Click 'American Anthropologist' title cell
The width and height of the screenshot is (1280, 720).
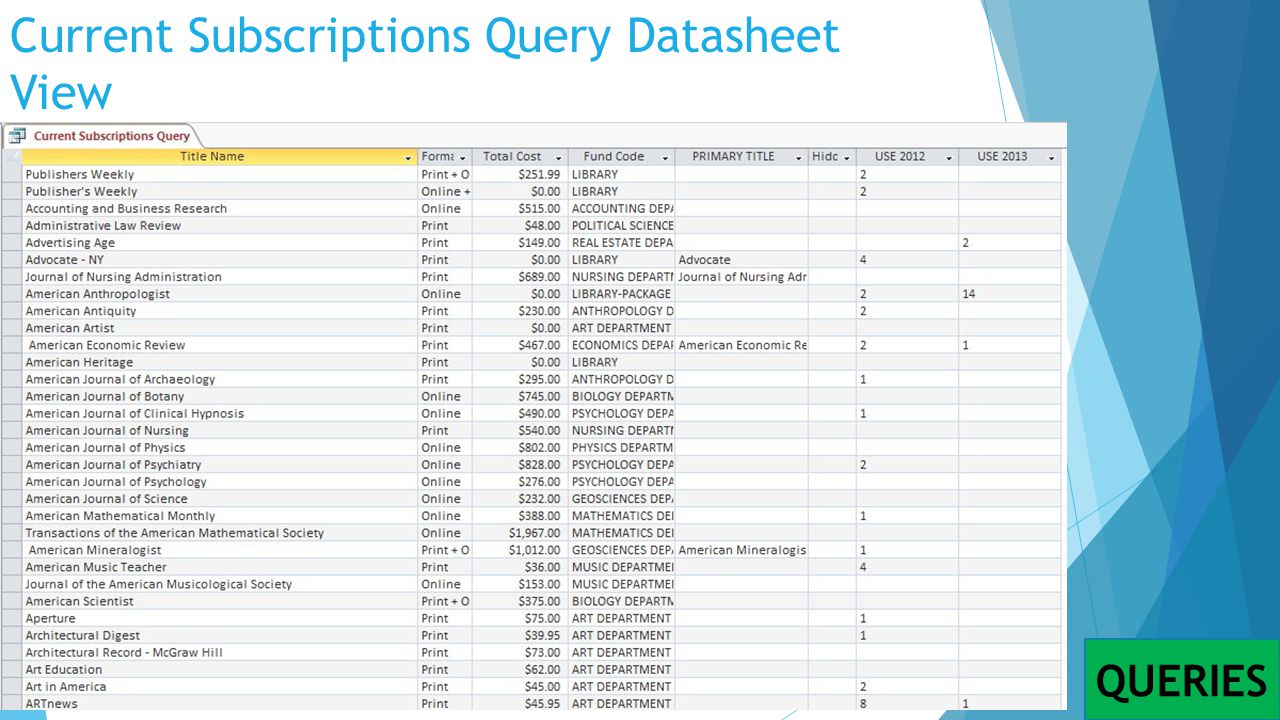[219, 294]
